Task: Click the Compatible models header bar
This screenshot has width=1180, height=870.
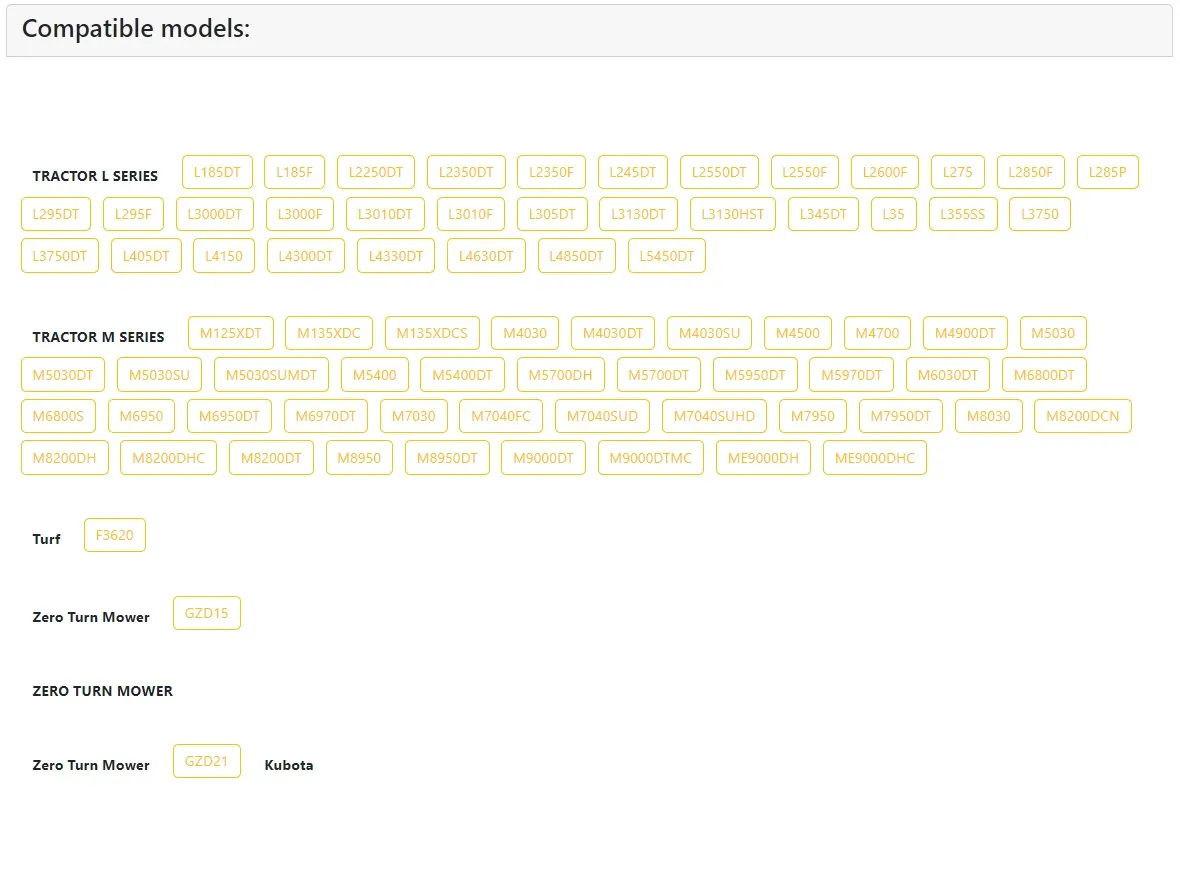Action: point(589,30)
